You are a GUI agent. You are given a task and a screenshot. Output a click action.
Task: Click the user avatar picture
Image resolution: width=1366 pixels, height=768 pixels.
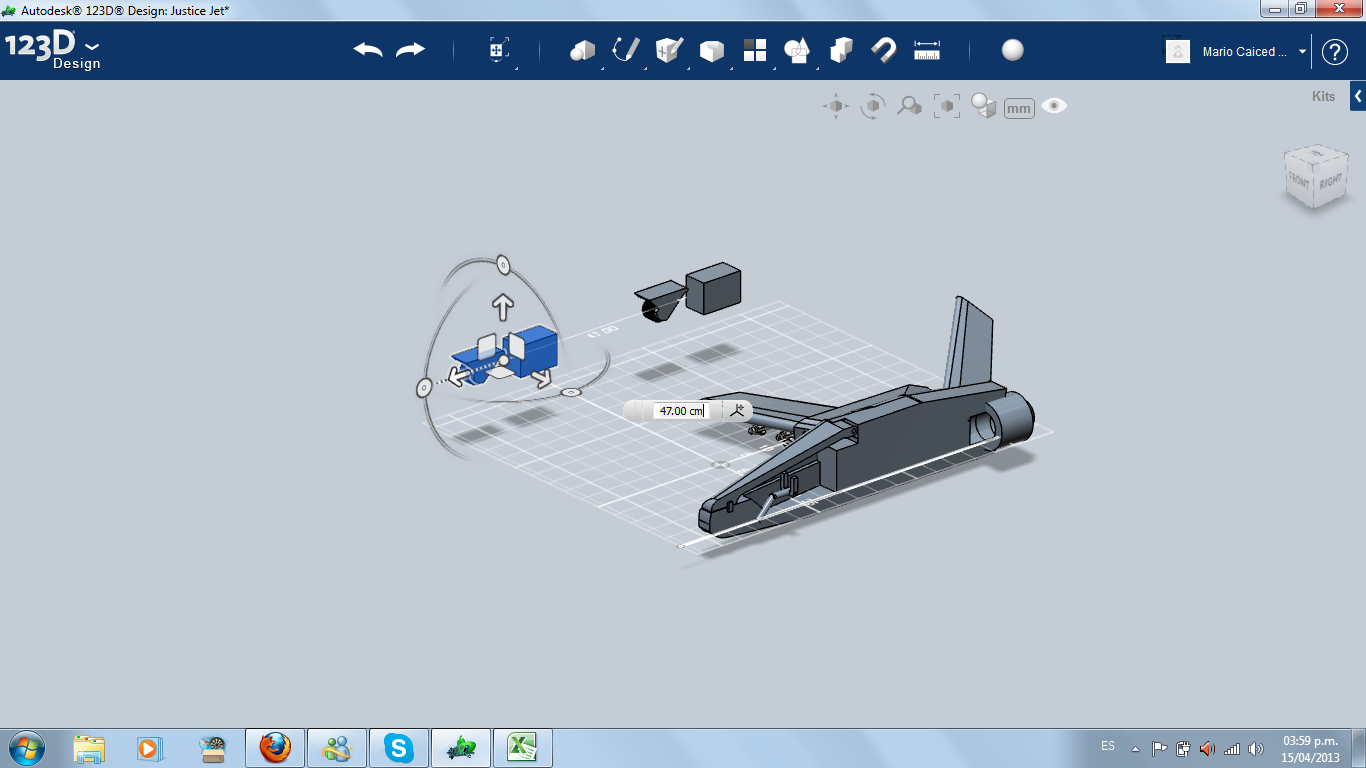point(1178,52)
